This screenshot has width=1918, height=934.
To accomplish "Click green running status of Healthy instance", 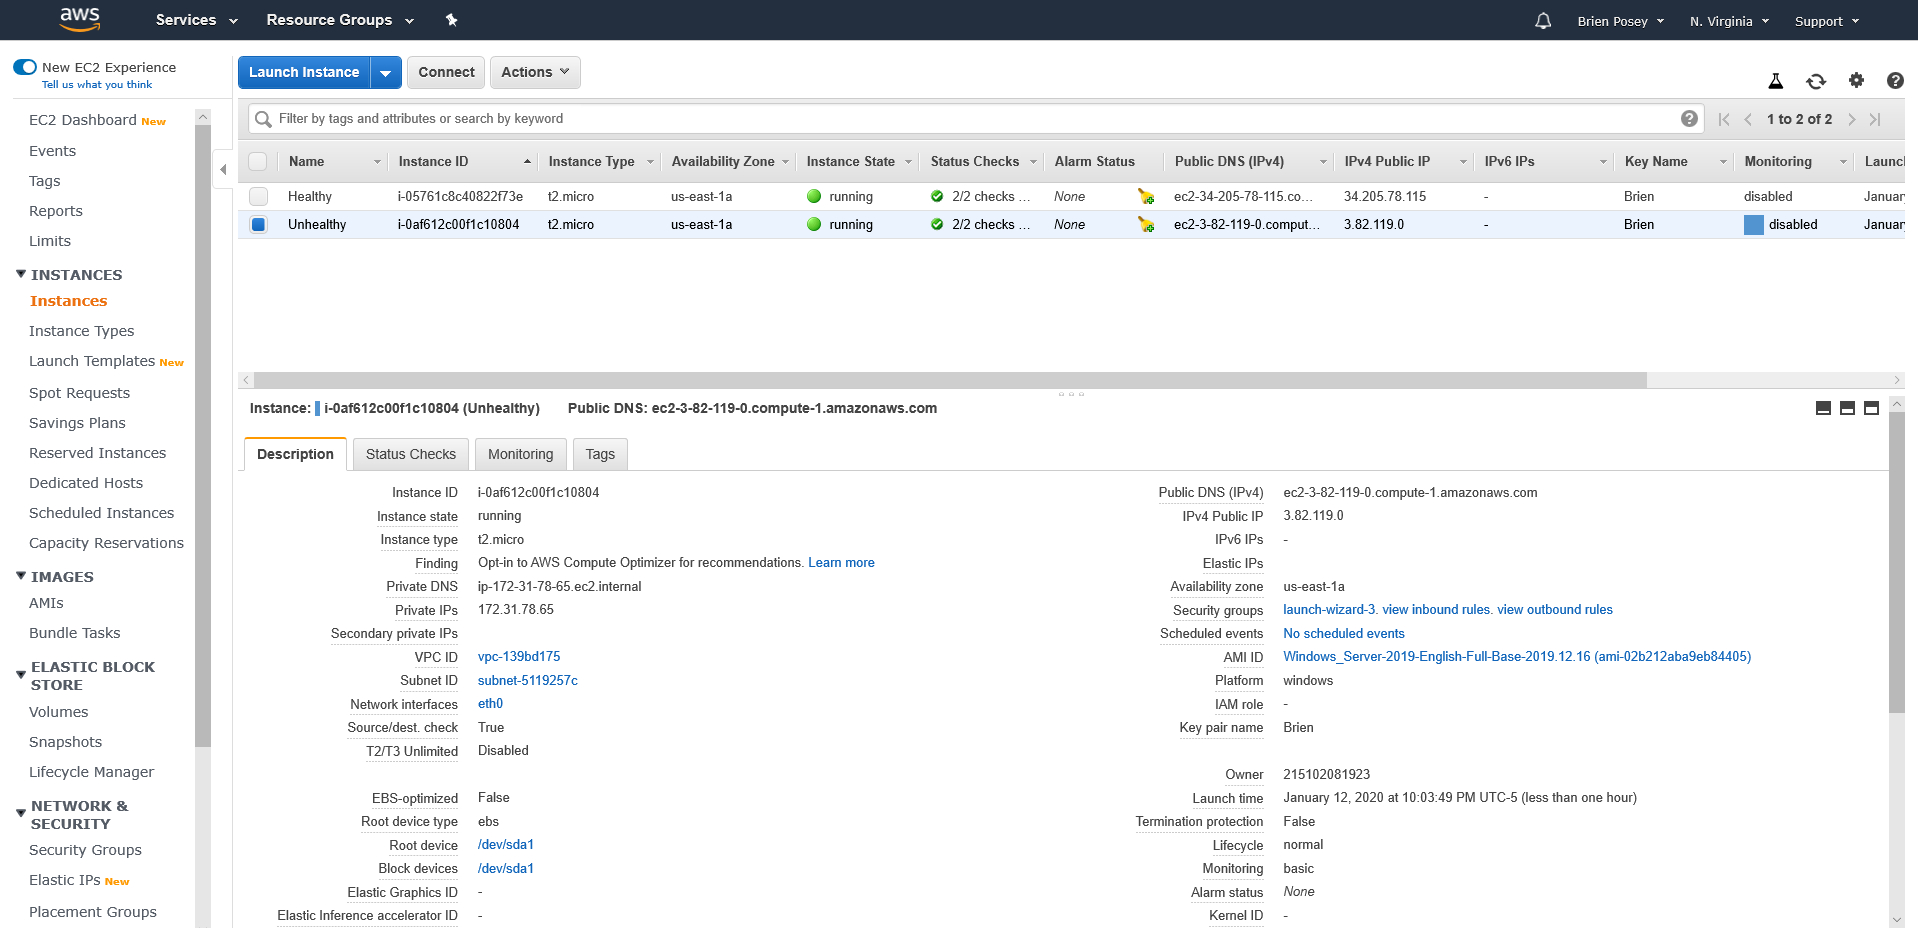I will (x=814, y=197).
